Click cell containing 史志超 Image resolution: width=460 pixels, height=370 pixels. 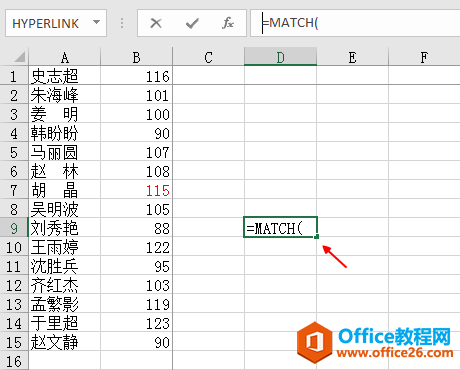(x=65, y=76)
